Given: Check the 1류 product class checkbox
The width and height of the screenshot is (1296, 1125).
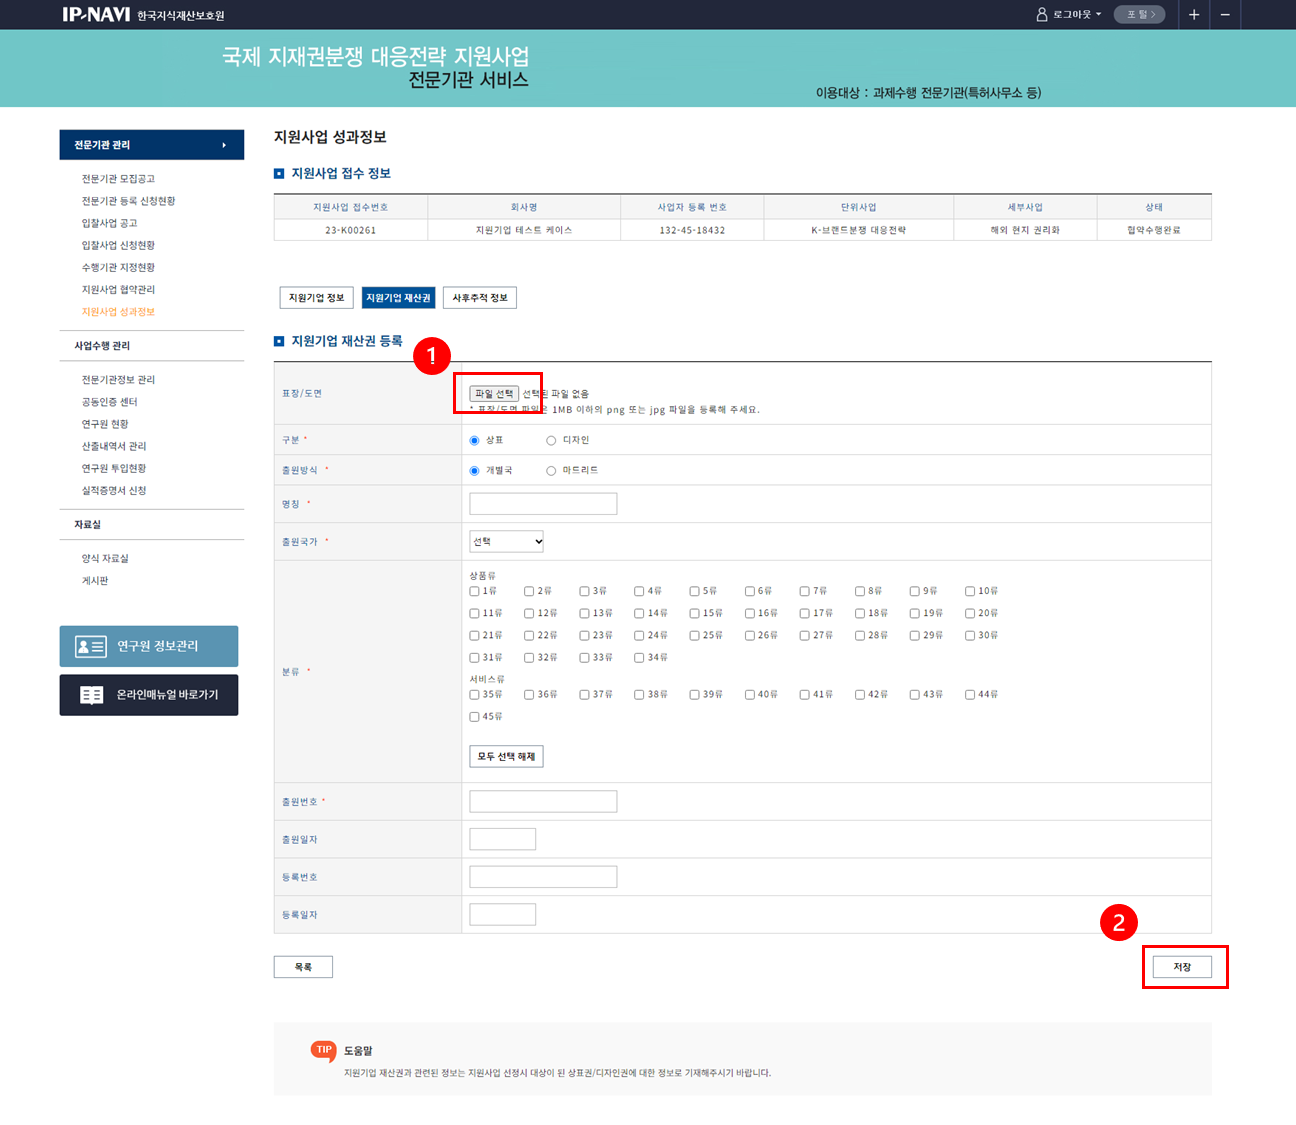Looking at the screenshot, I should [475, 591].
